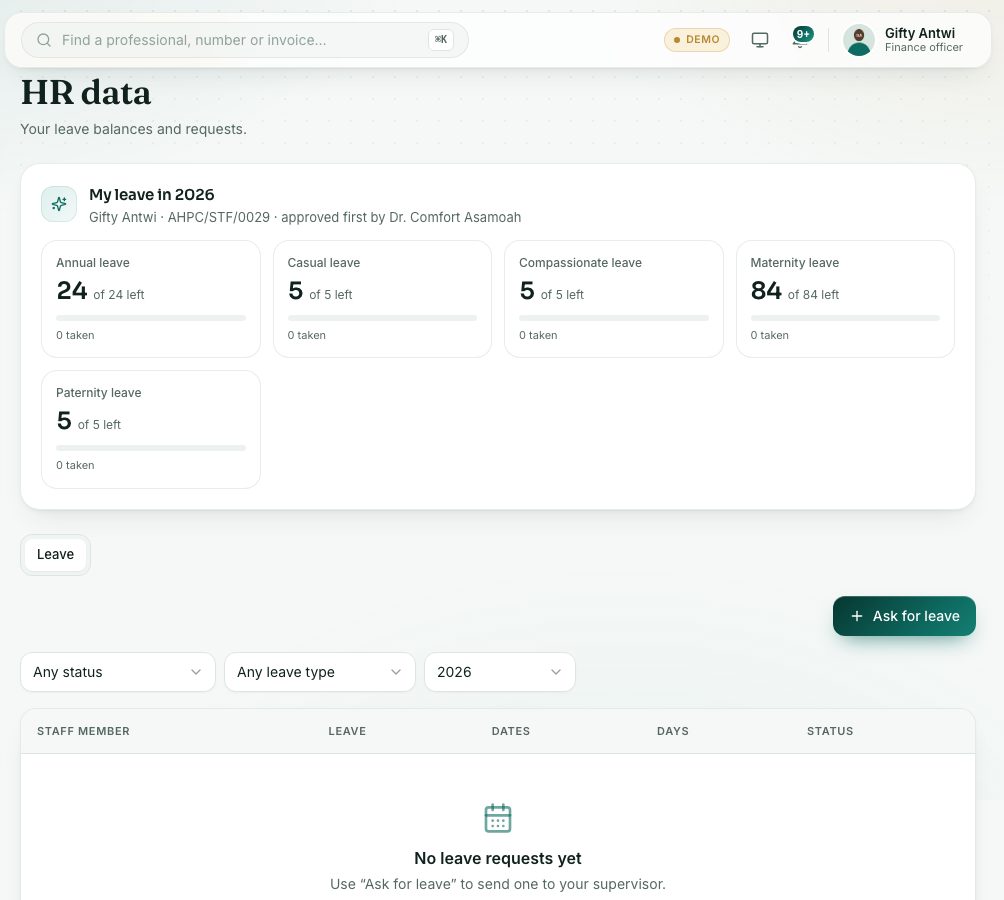Click the '84 of 84 left' maternity balance
The image size is (1004, 900).
point(795,291)
